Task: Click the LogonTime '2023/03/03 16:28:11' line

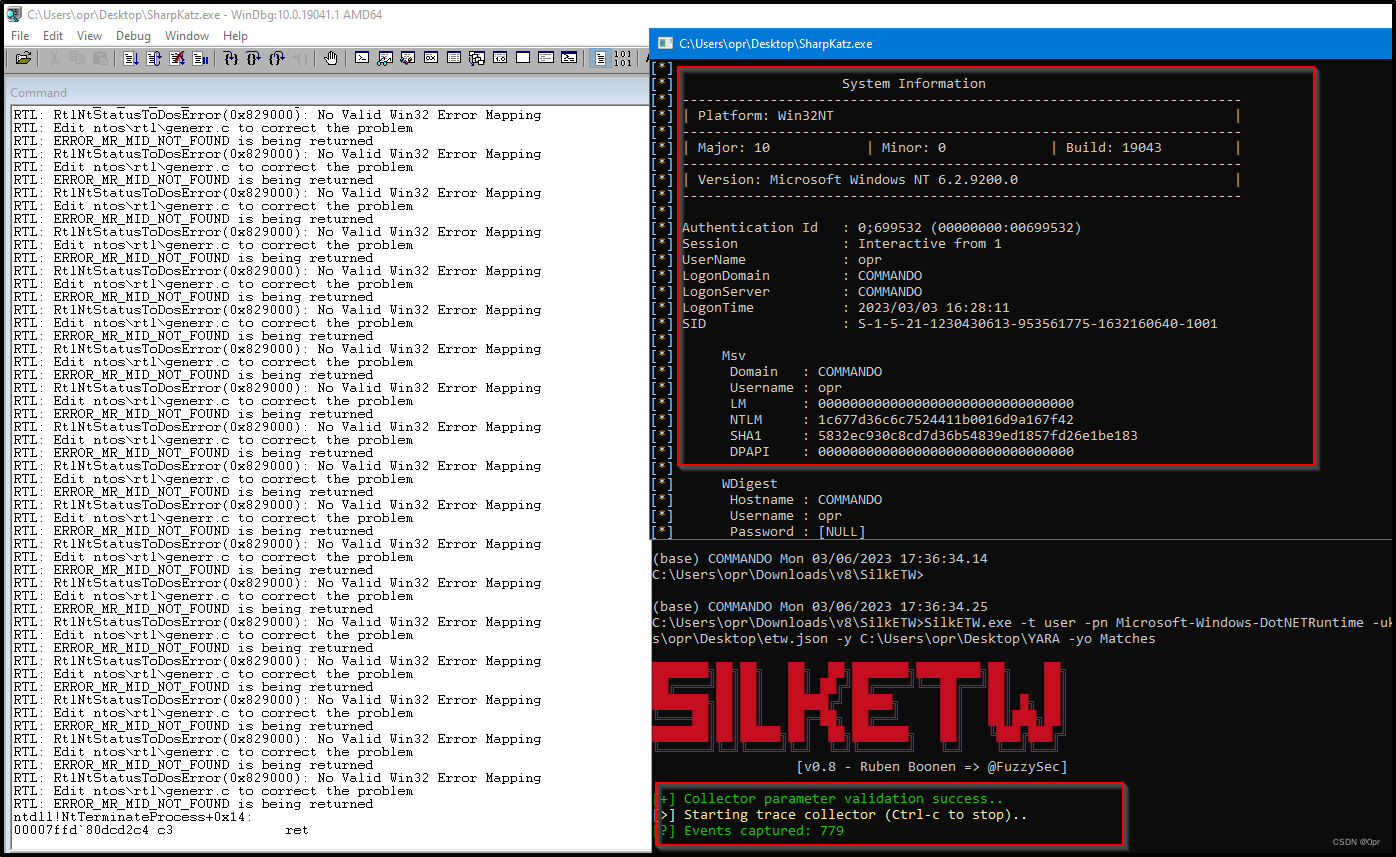Action: pyautogui.click(x=845, y=307)
